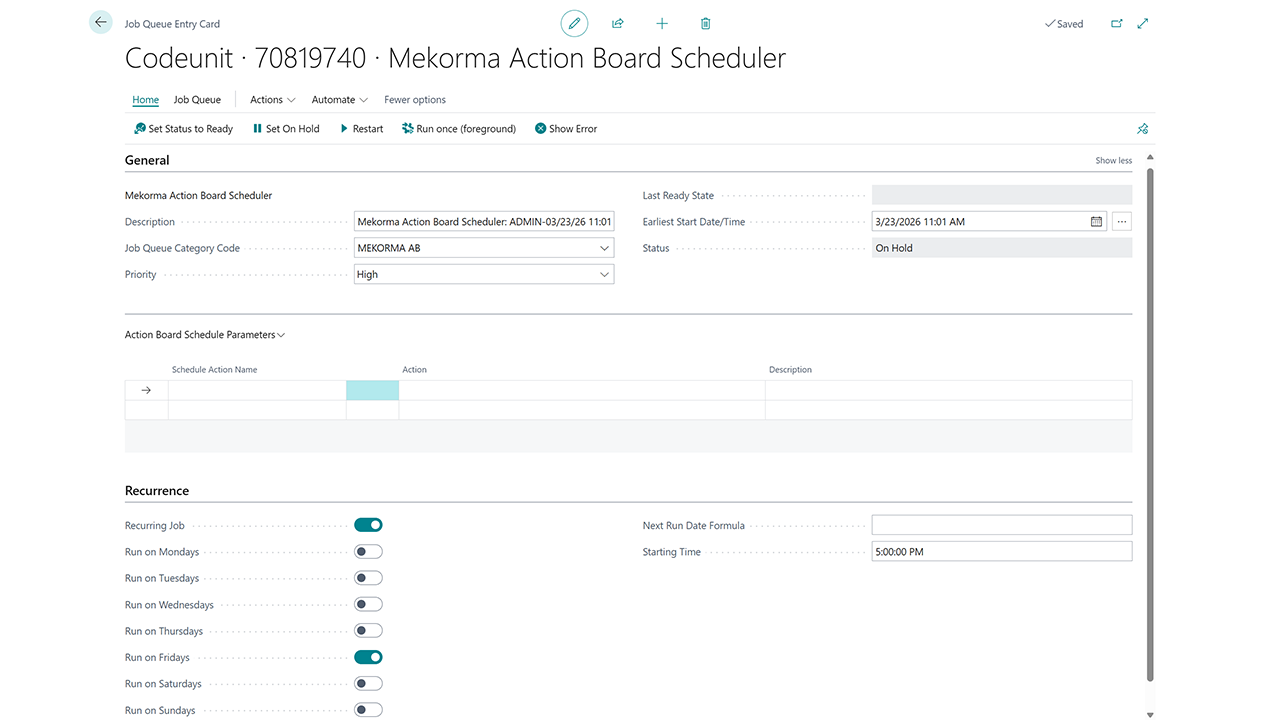Click Set On Hold action
Viewport: 1280px width, 720px height.
click(286, 129)
